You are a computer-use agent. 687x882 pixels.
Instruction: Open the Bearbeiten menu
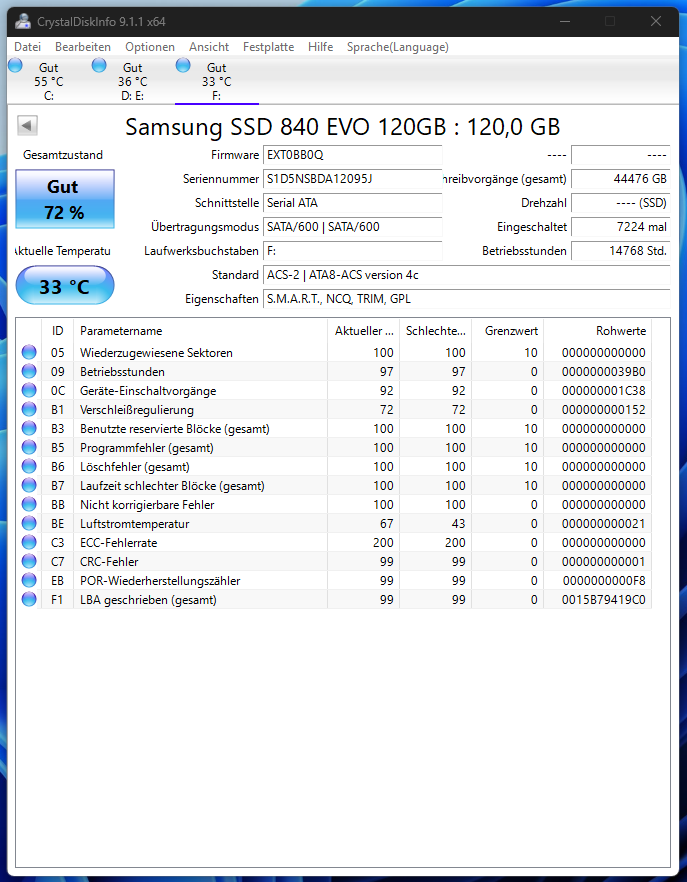83,47
